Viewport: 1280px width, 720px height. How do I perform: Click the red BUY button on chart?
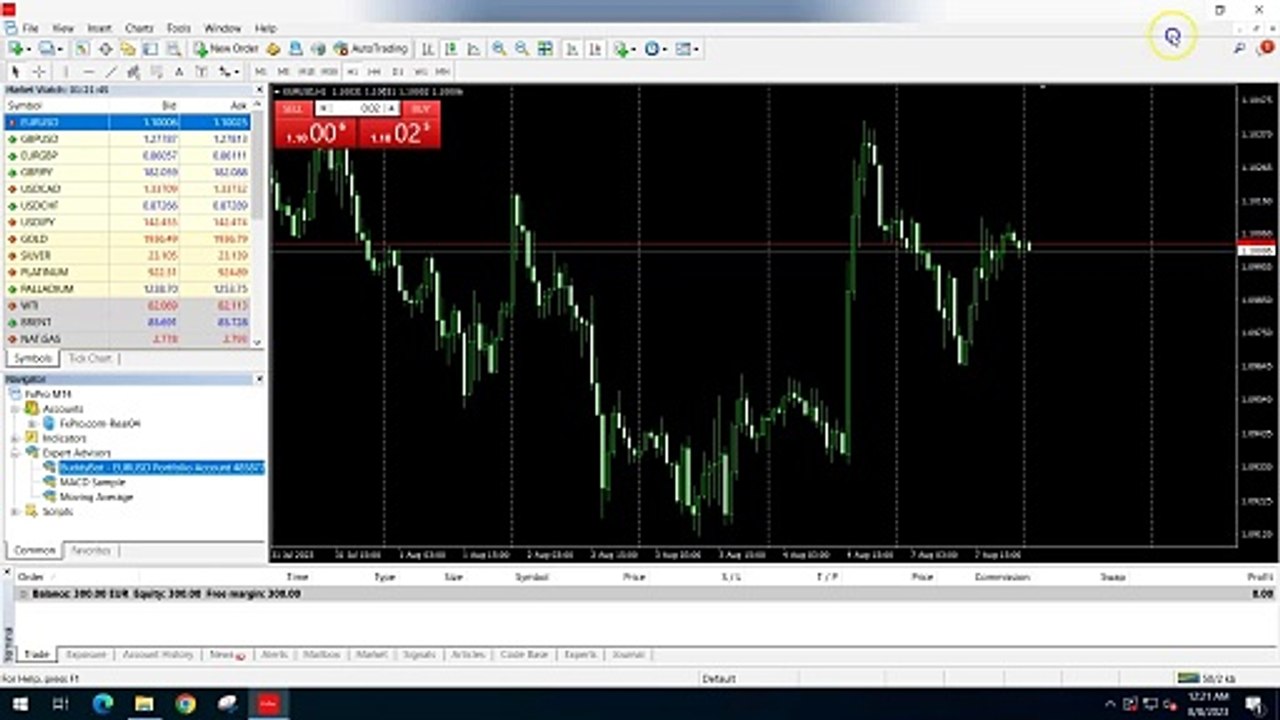[x=421, y=108]
